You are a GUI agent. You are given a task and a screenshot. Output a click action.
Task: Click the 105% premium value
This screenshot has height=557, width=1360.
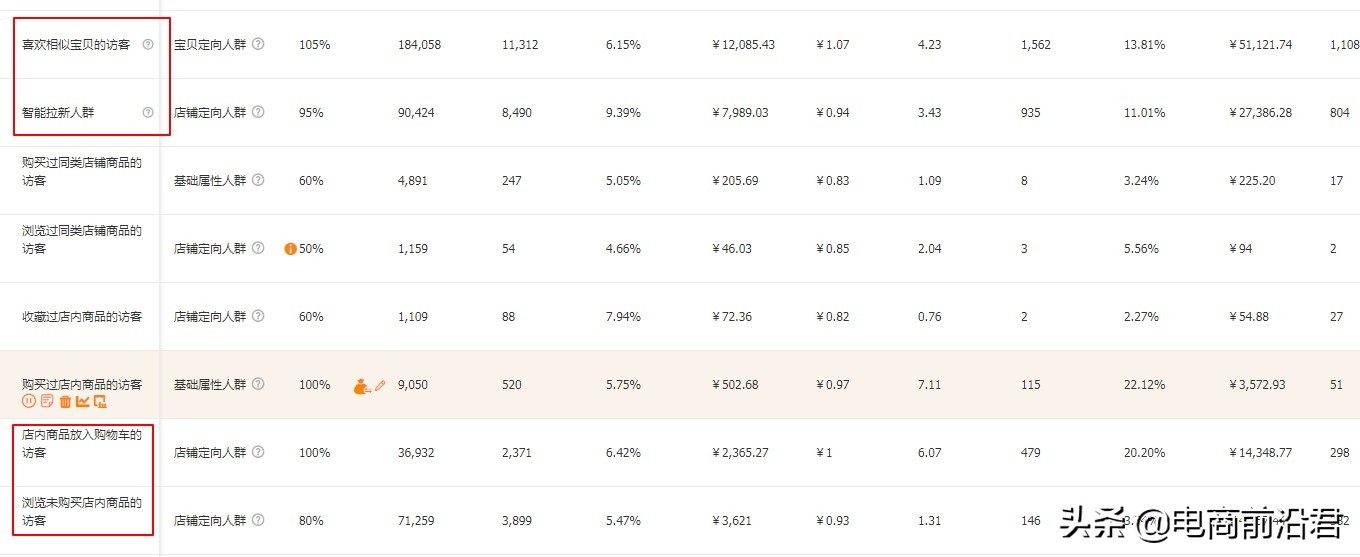(x=314, y=45)
